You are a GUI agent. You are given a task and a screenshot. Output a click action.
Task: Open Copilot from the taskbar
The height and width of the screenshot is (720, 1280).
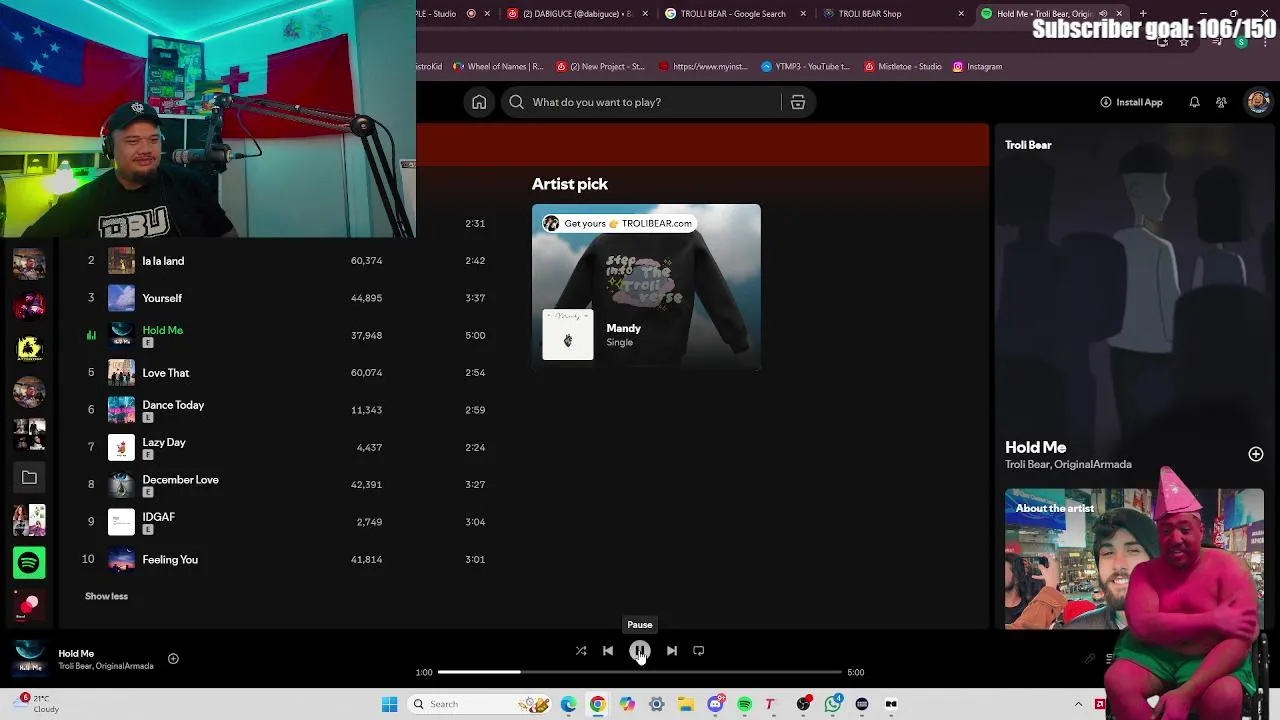627,704
